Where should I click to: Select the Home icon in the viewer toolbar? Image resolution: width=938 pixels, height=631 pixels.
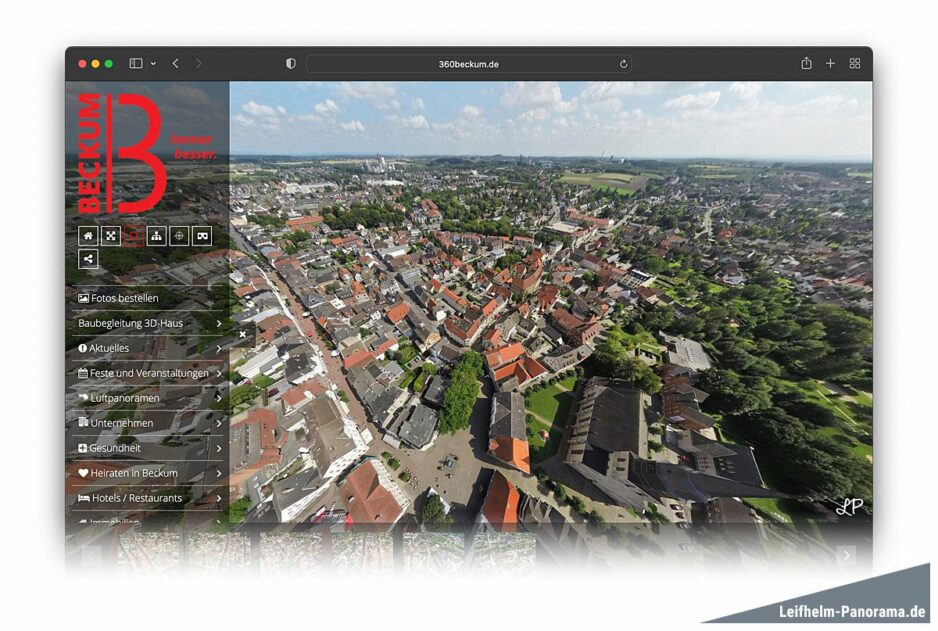click(x=88, y=236)
